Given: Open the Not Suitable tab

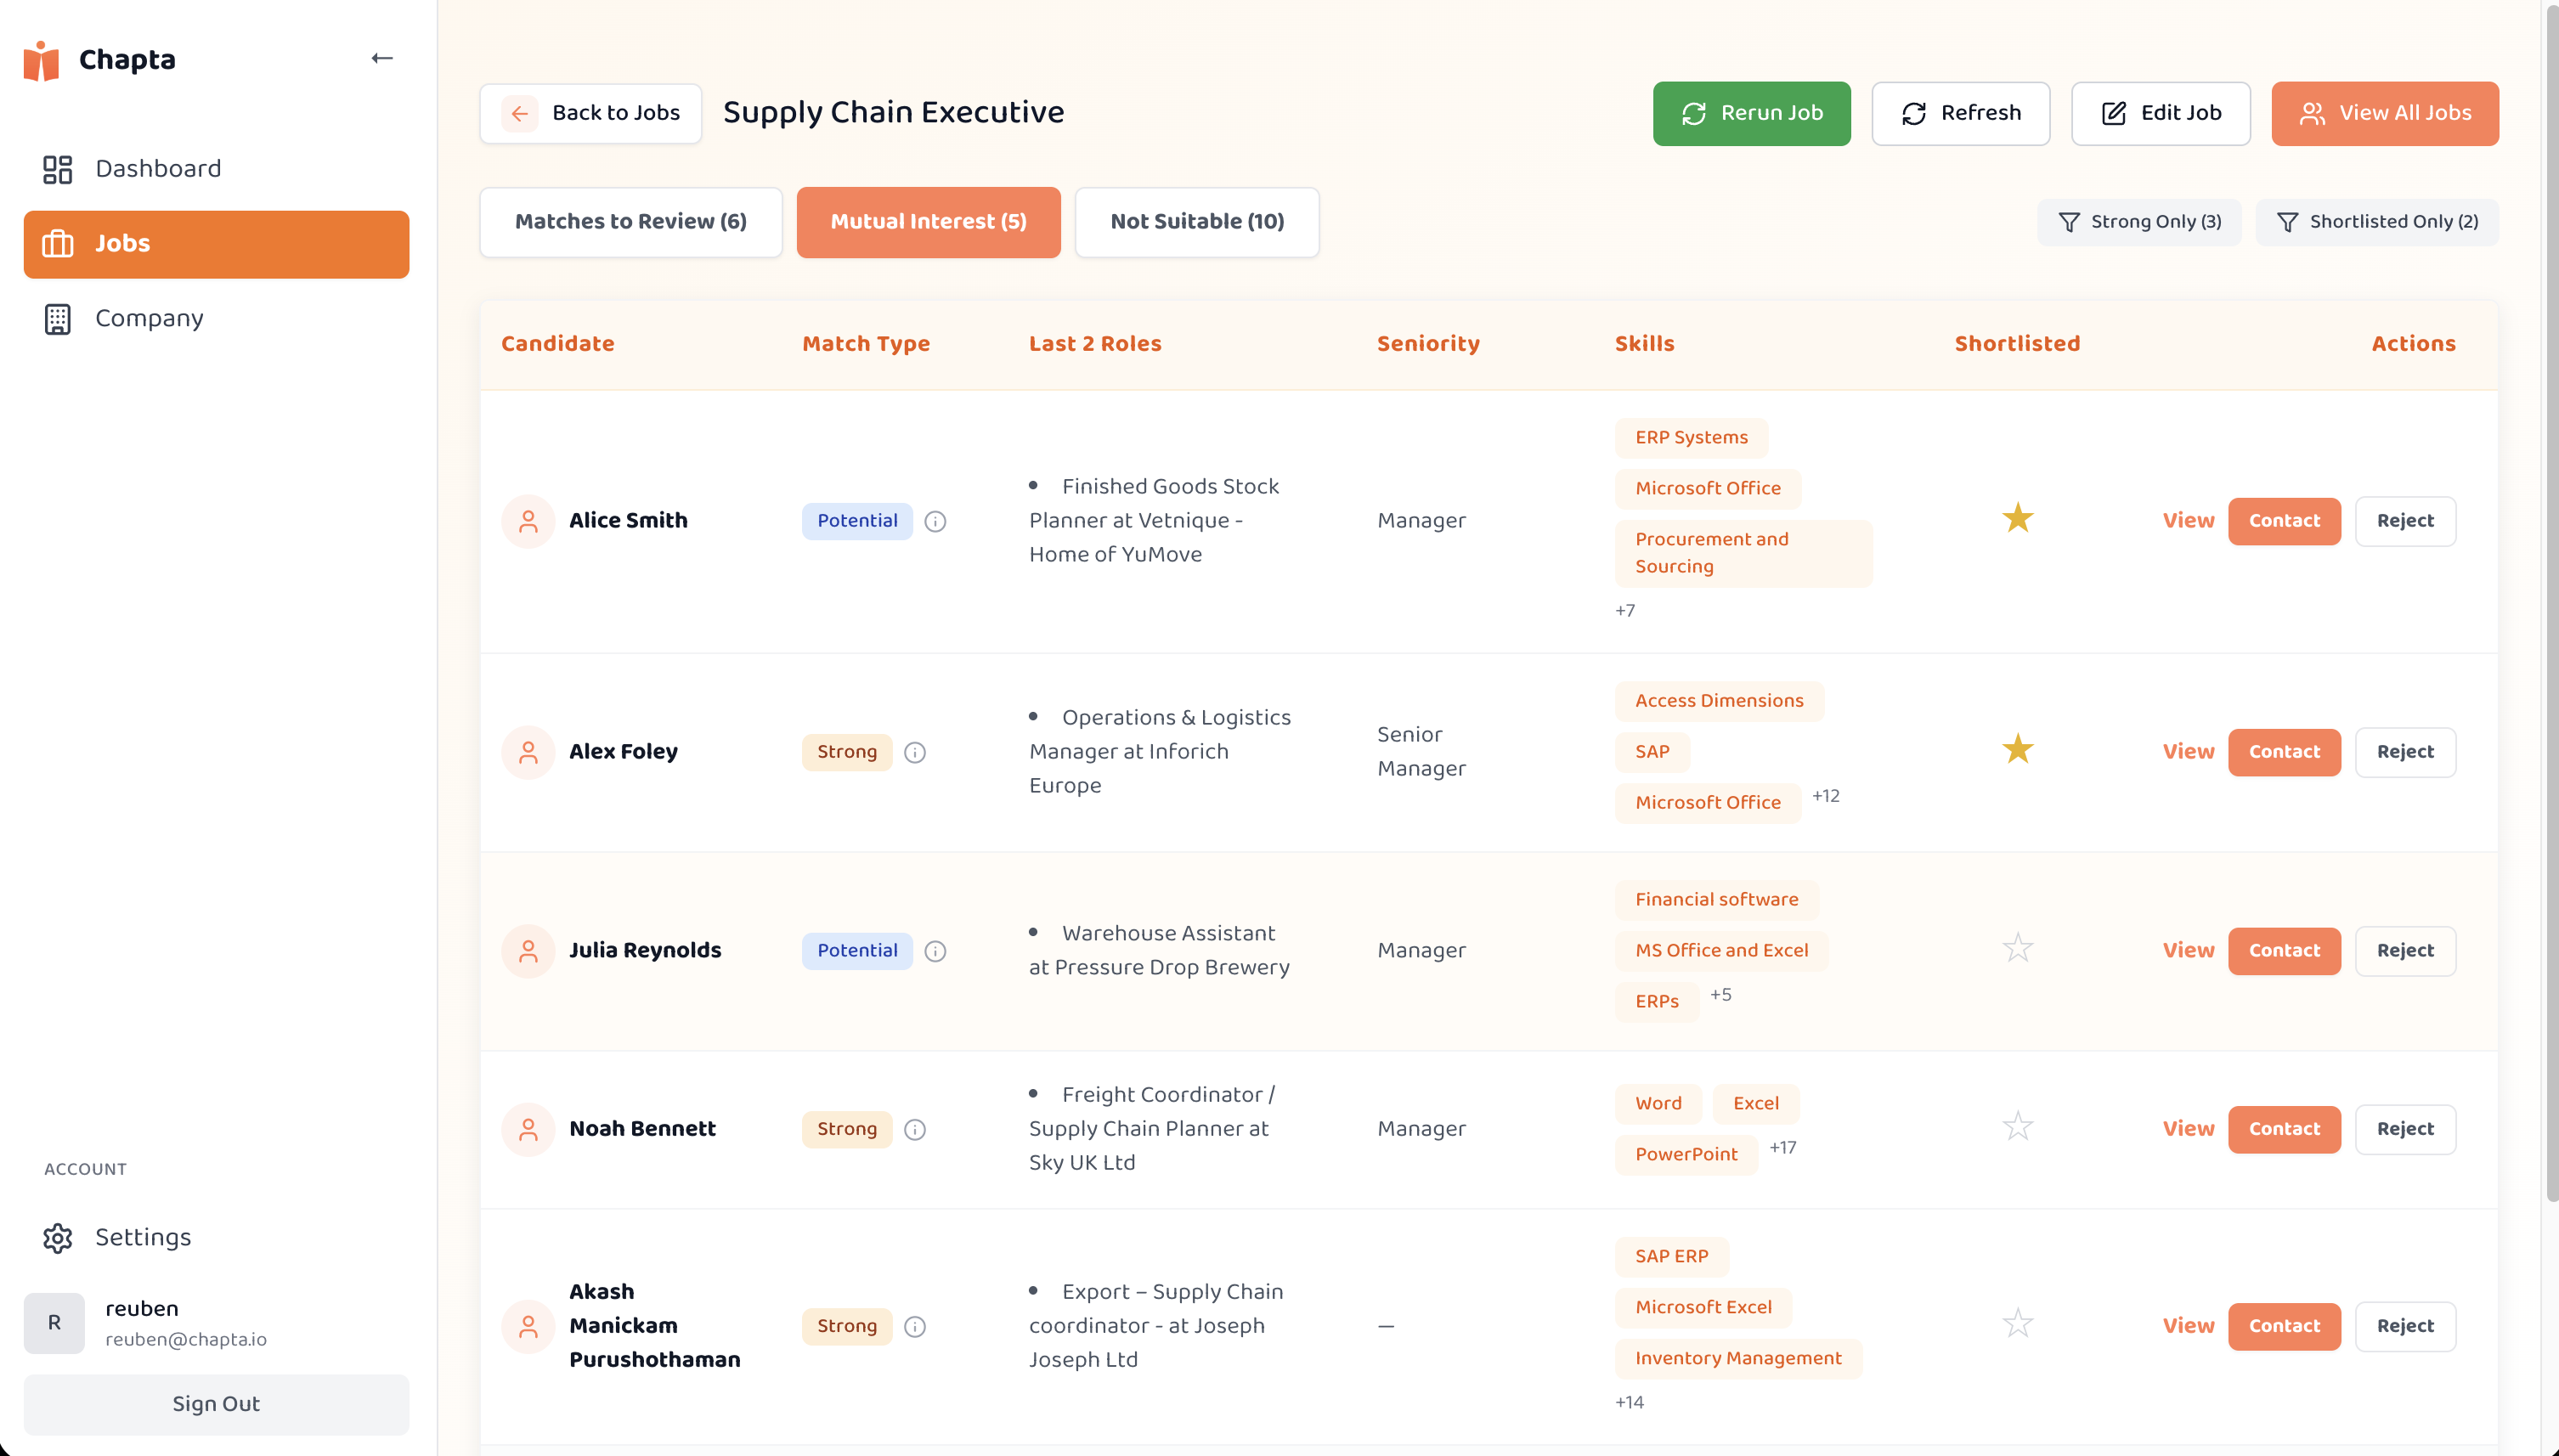Looking at the screenshot, I should (x=1196, y=221).
